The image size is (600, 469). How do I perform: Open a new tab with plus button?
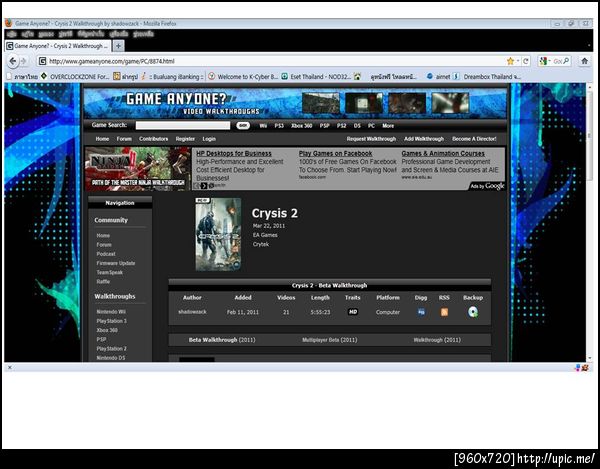[x=119, y=46]
